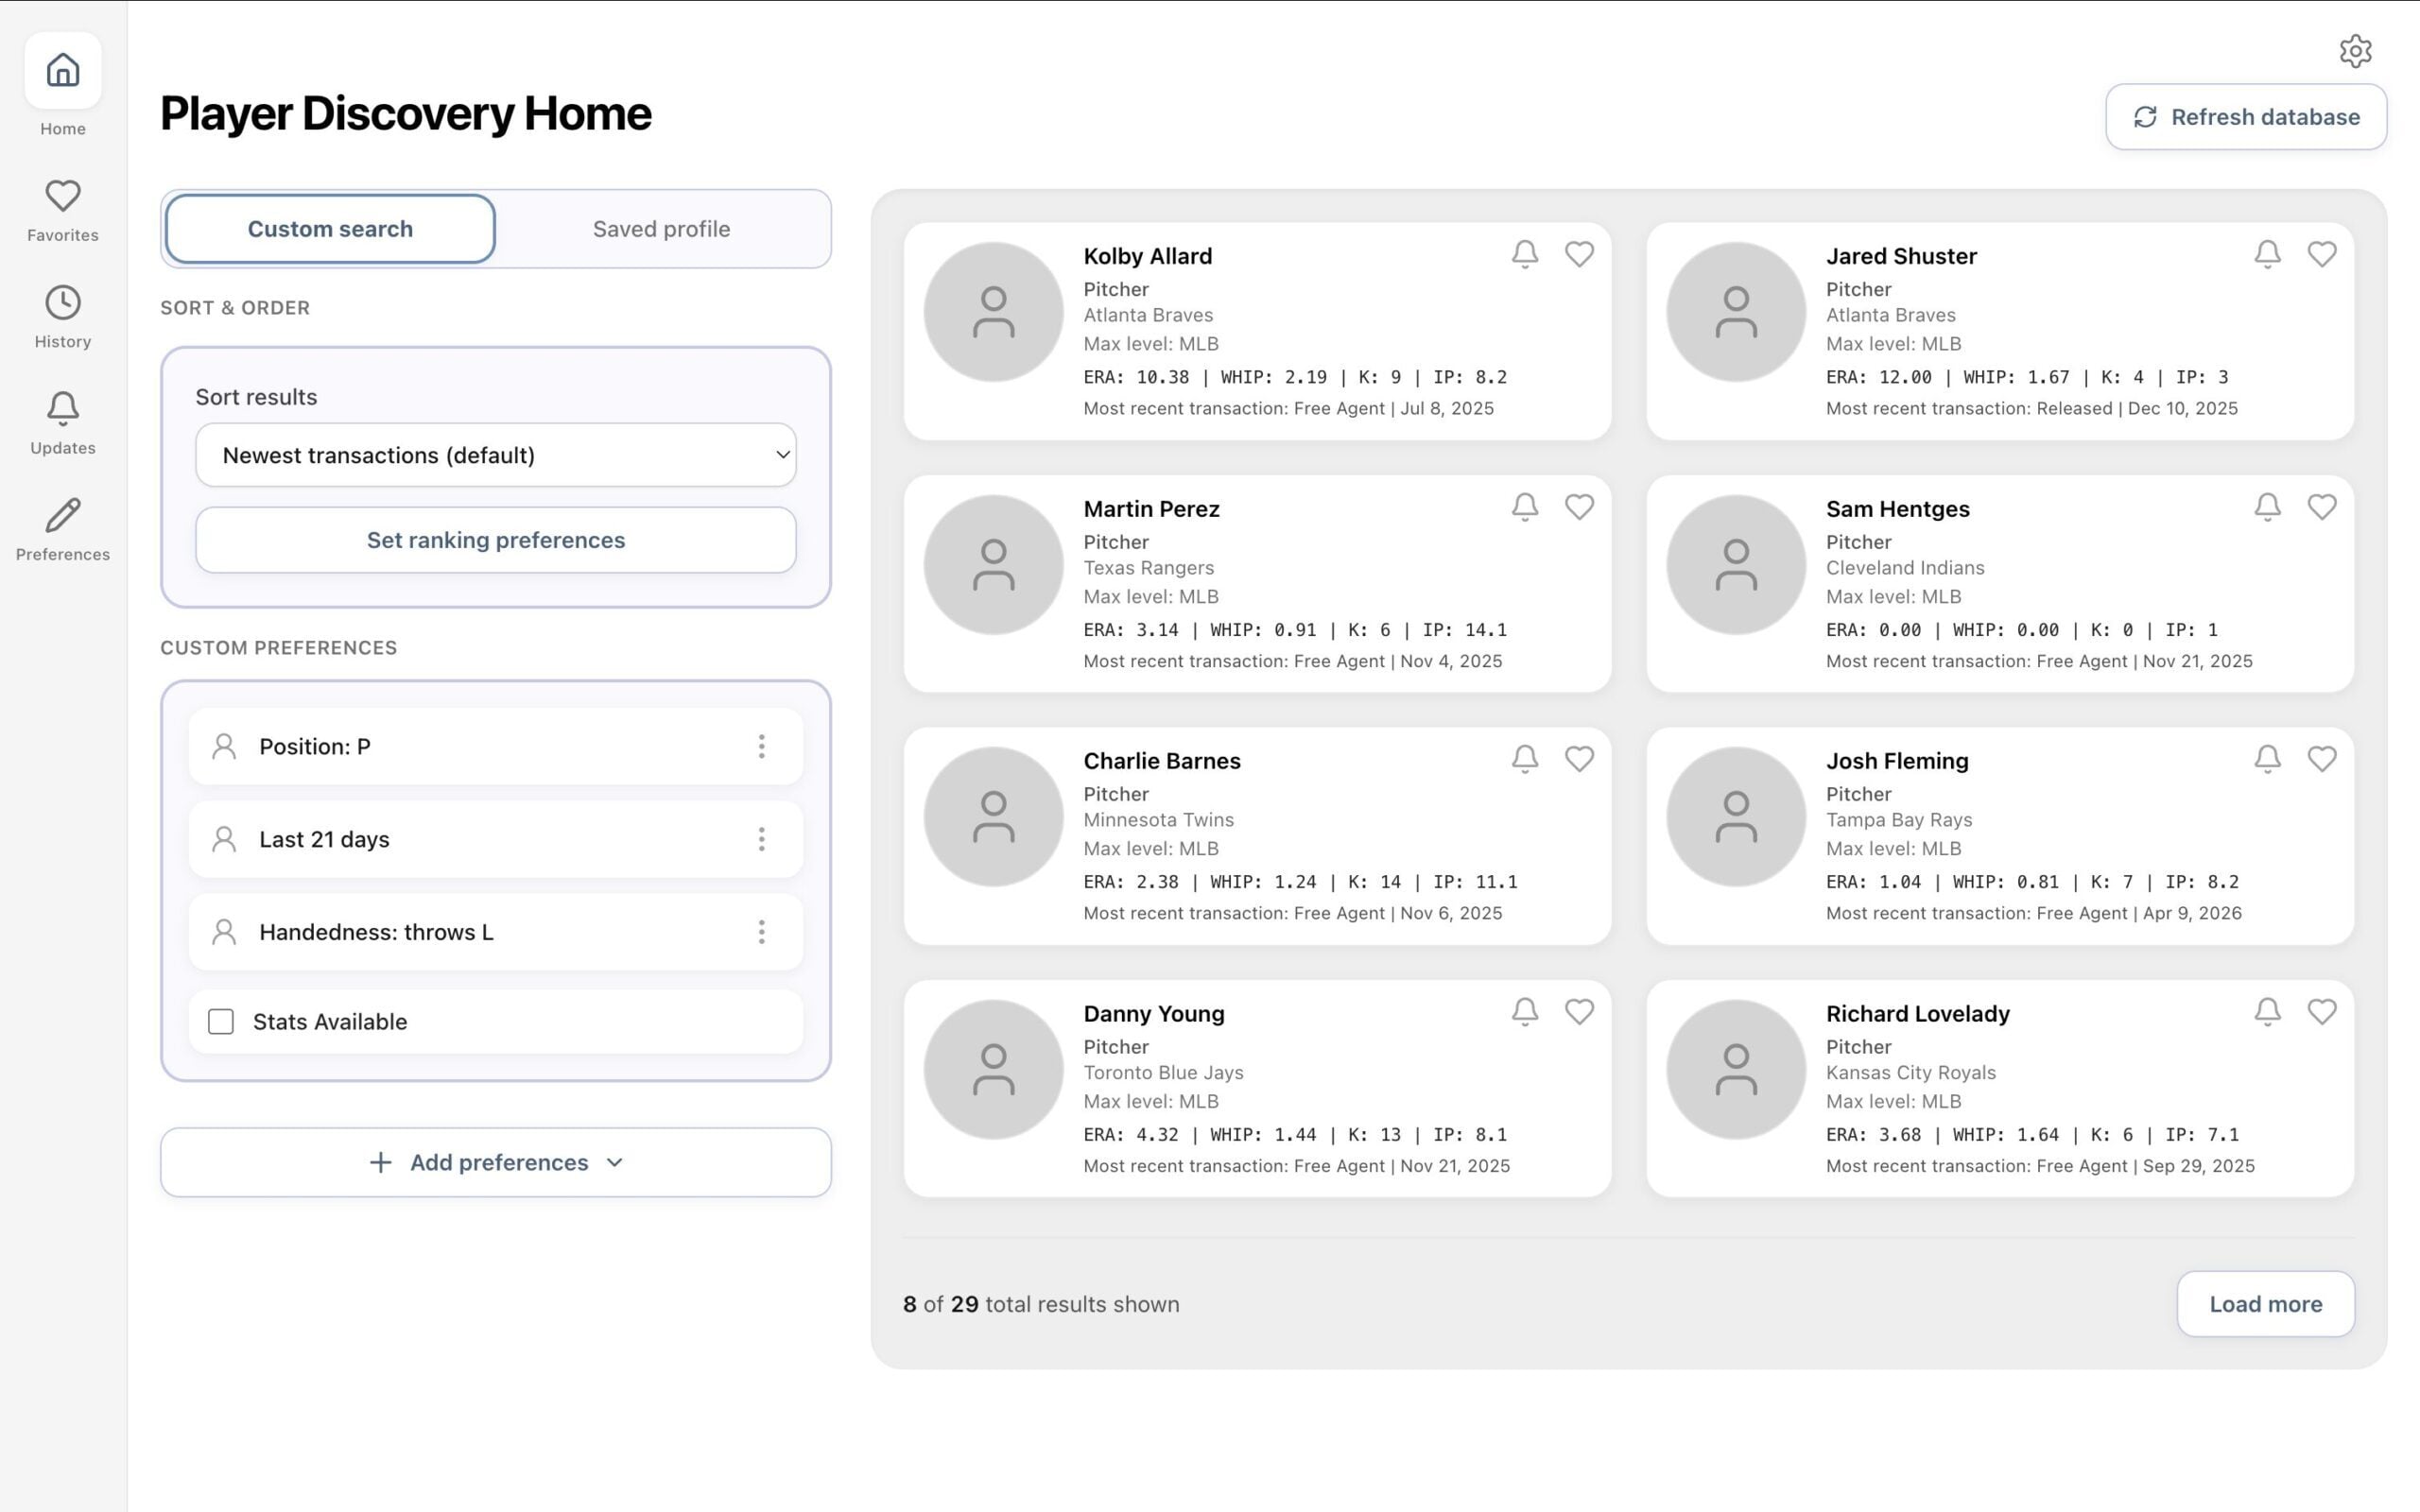Open options menu for Last 21 days
Viewport: 2420px width, 1512px height.
[x=761, y=839]
